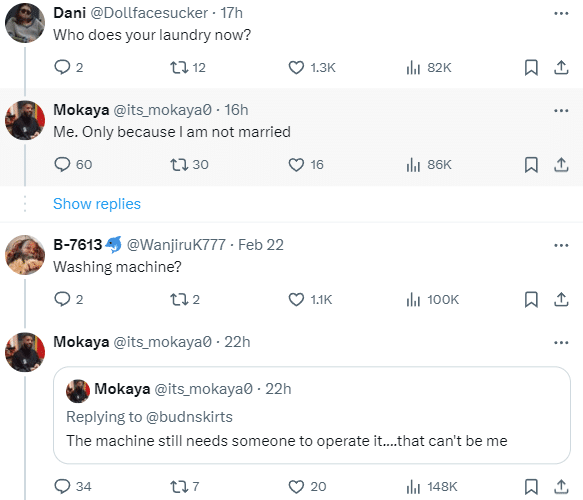
Task: Expand hidden replies with Show replies
Action: [97, 204]
